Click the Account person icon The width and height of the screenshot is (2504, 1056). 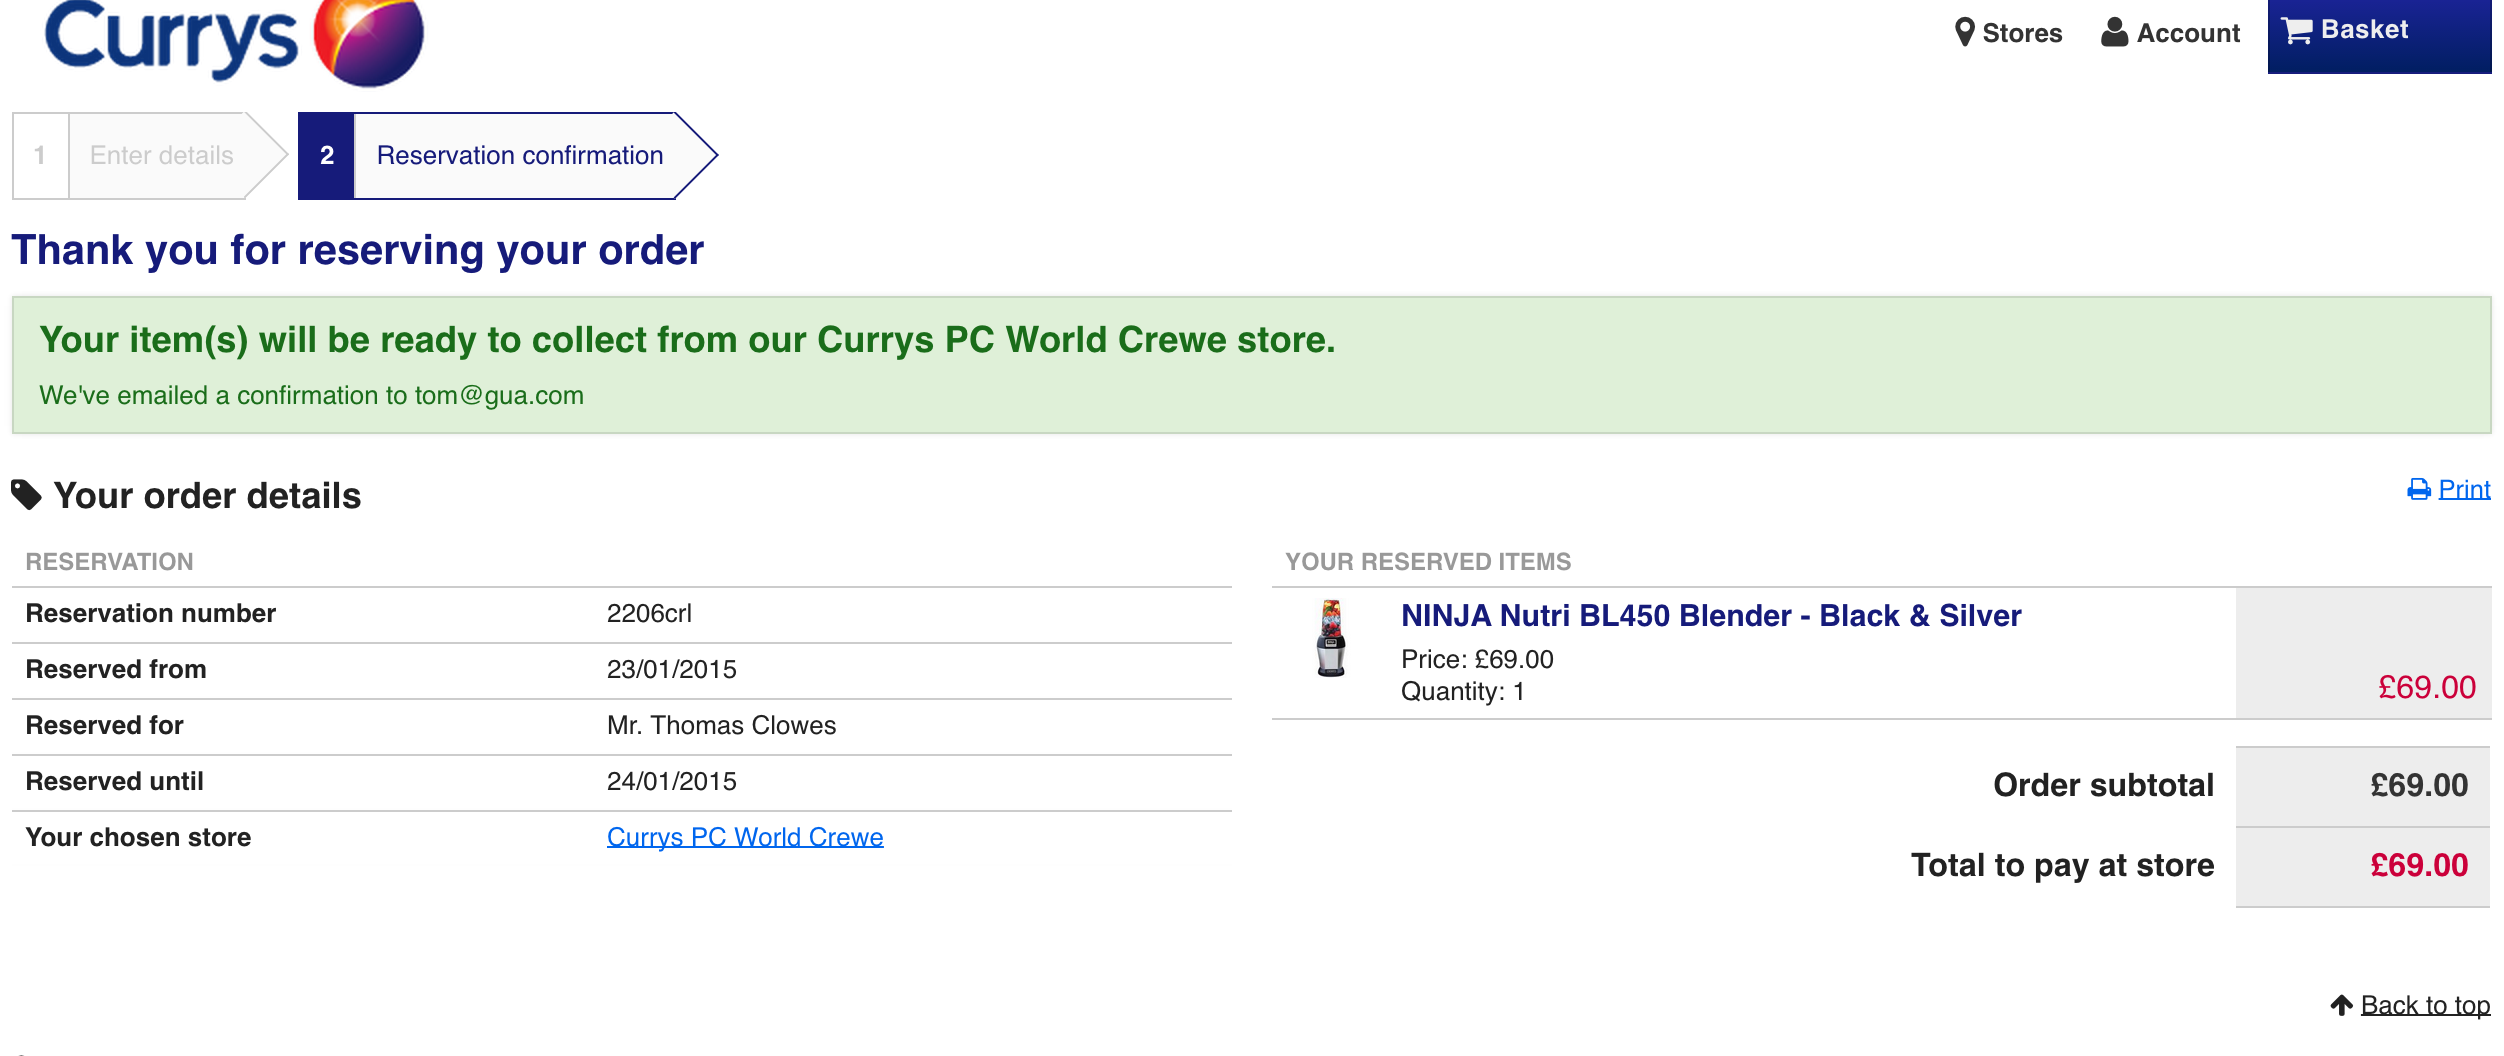[2114, 32]
